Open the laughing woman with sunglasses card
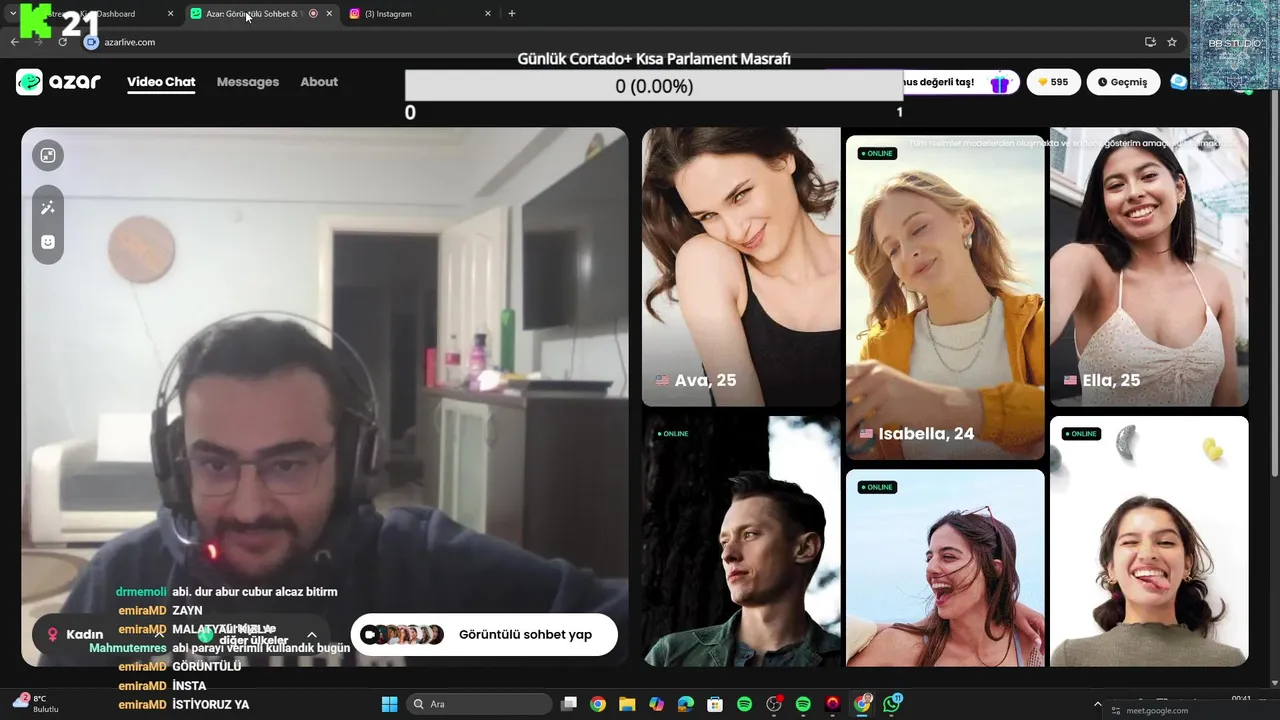The image size is (1280, 720). [x=945, y=568]
